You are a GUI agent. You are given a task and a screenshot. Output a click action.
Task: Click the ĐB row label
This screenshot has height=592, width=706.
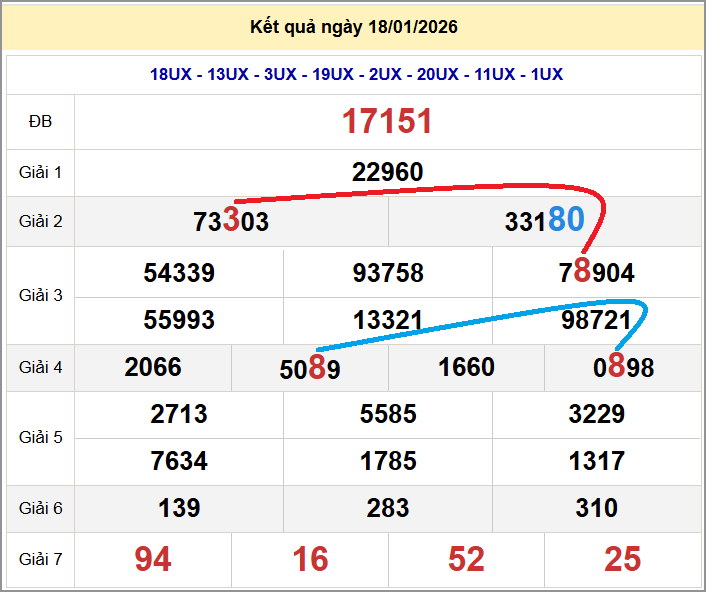(40, 121)
